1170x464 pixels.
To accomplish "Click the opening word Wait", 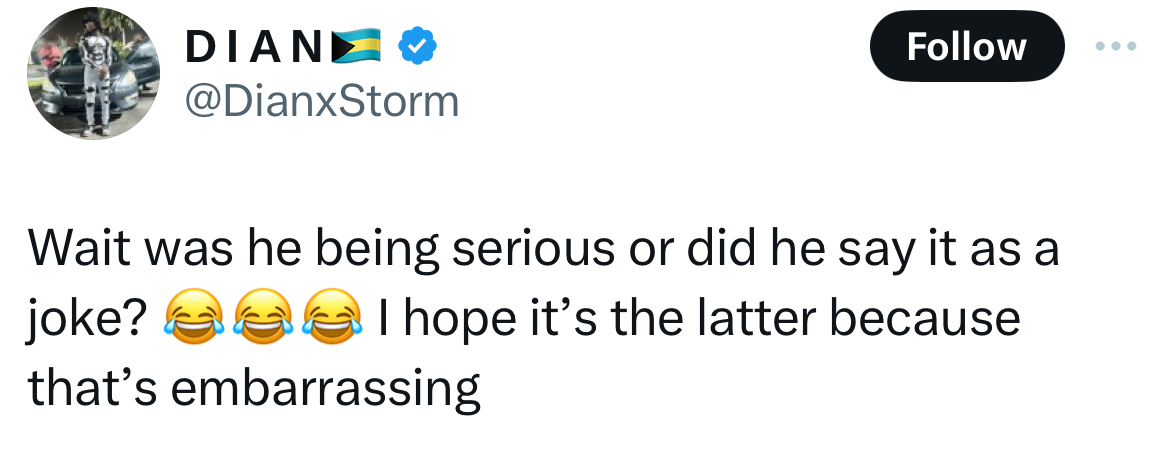I will tap(82, 250).
